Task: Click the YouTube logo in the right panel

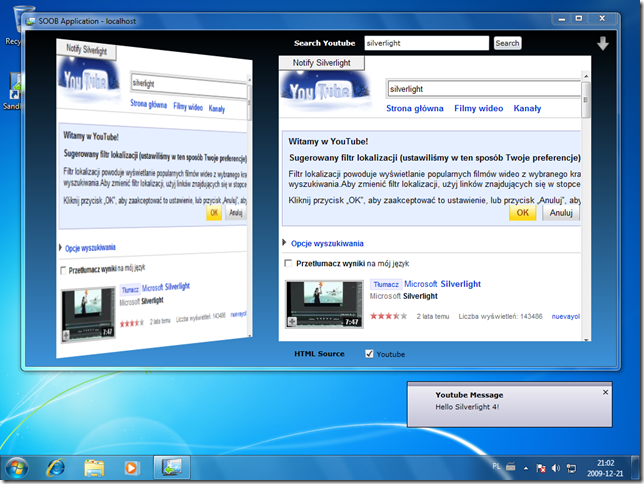Action: click(x=325, y=91)
